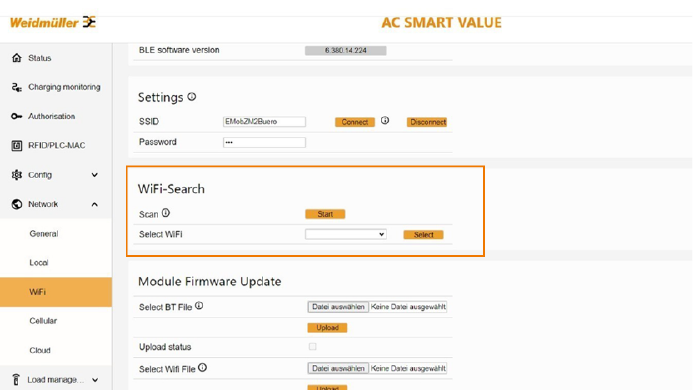Toggle the Upload status checkbox
Image resolution: width=694 pixels, height=390 pixels.
click(312, 347)
